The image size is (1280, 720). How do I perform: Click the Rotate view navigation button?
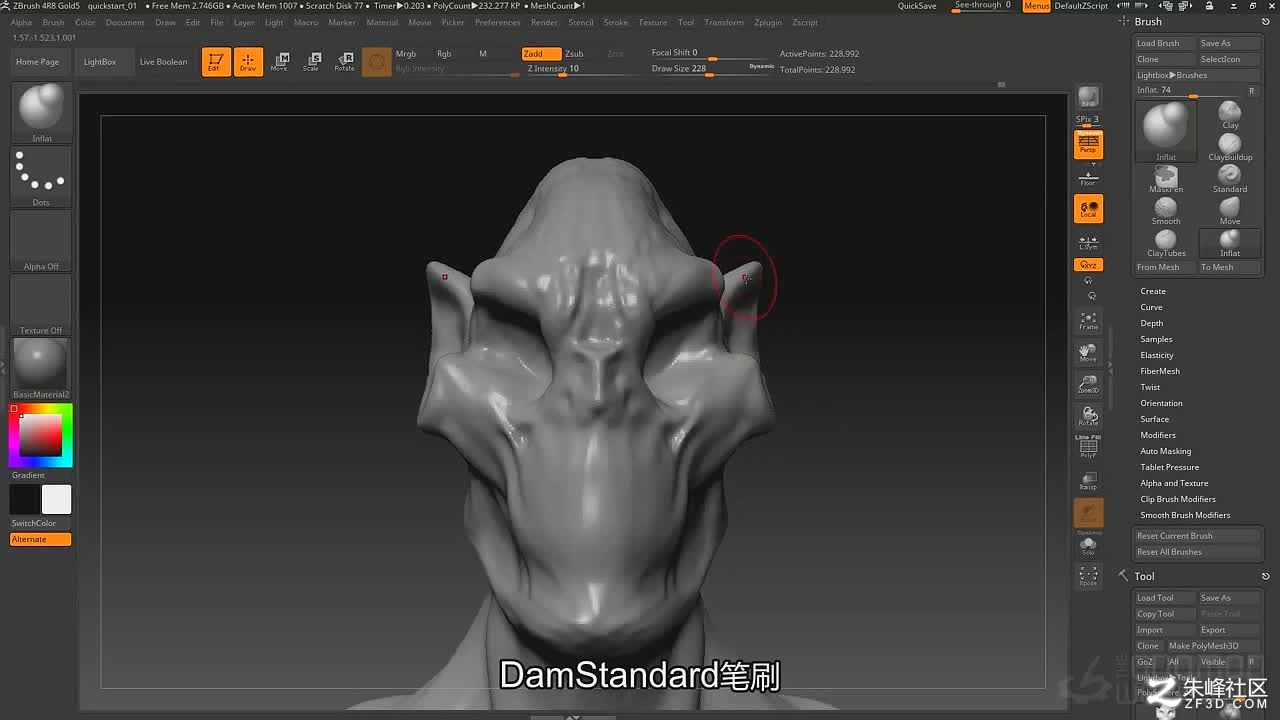point(1088,416)
